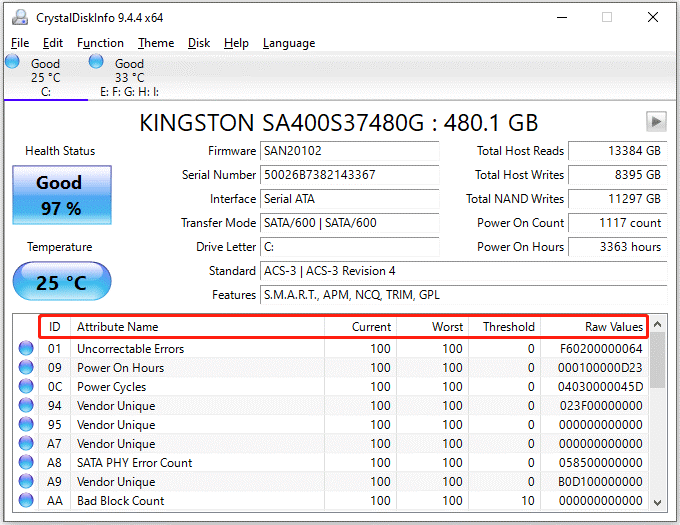Click the Current column header
The image size is (680, 525).
360,327
